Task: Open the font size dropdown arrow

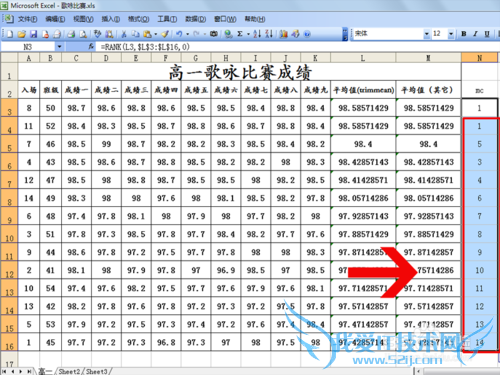Action: click(x=451, y=34)
